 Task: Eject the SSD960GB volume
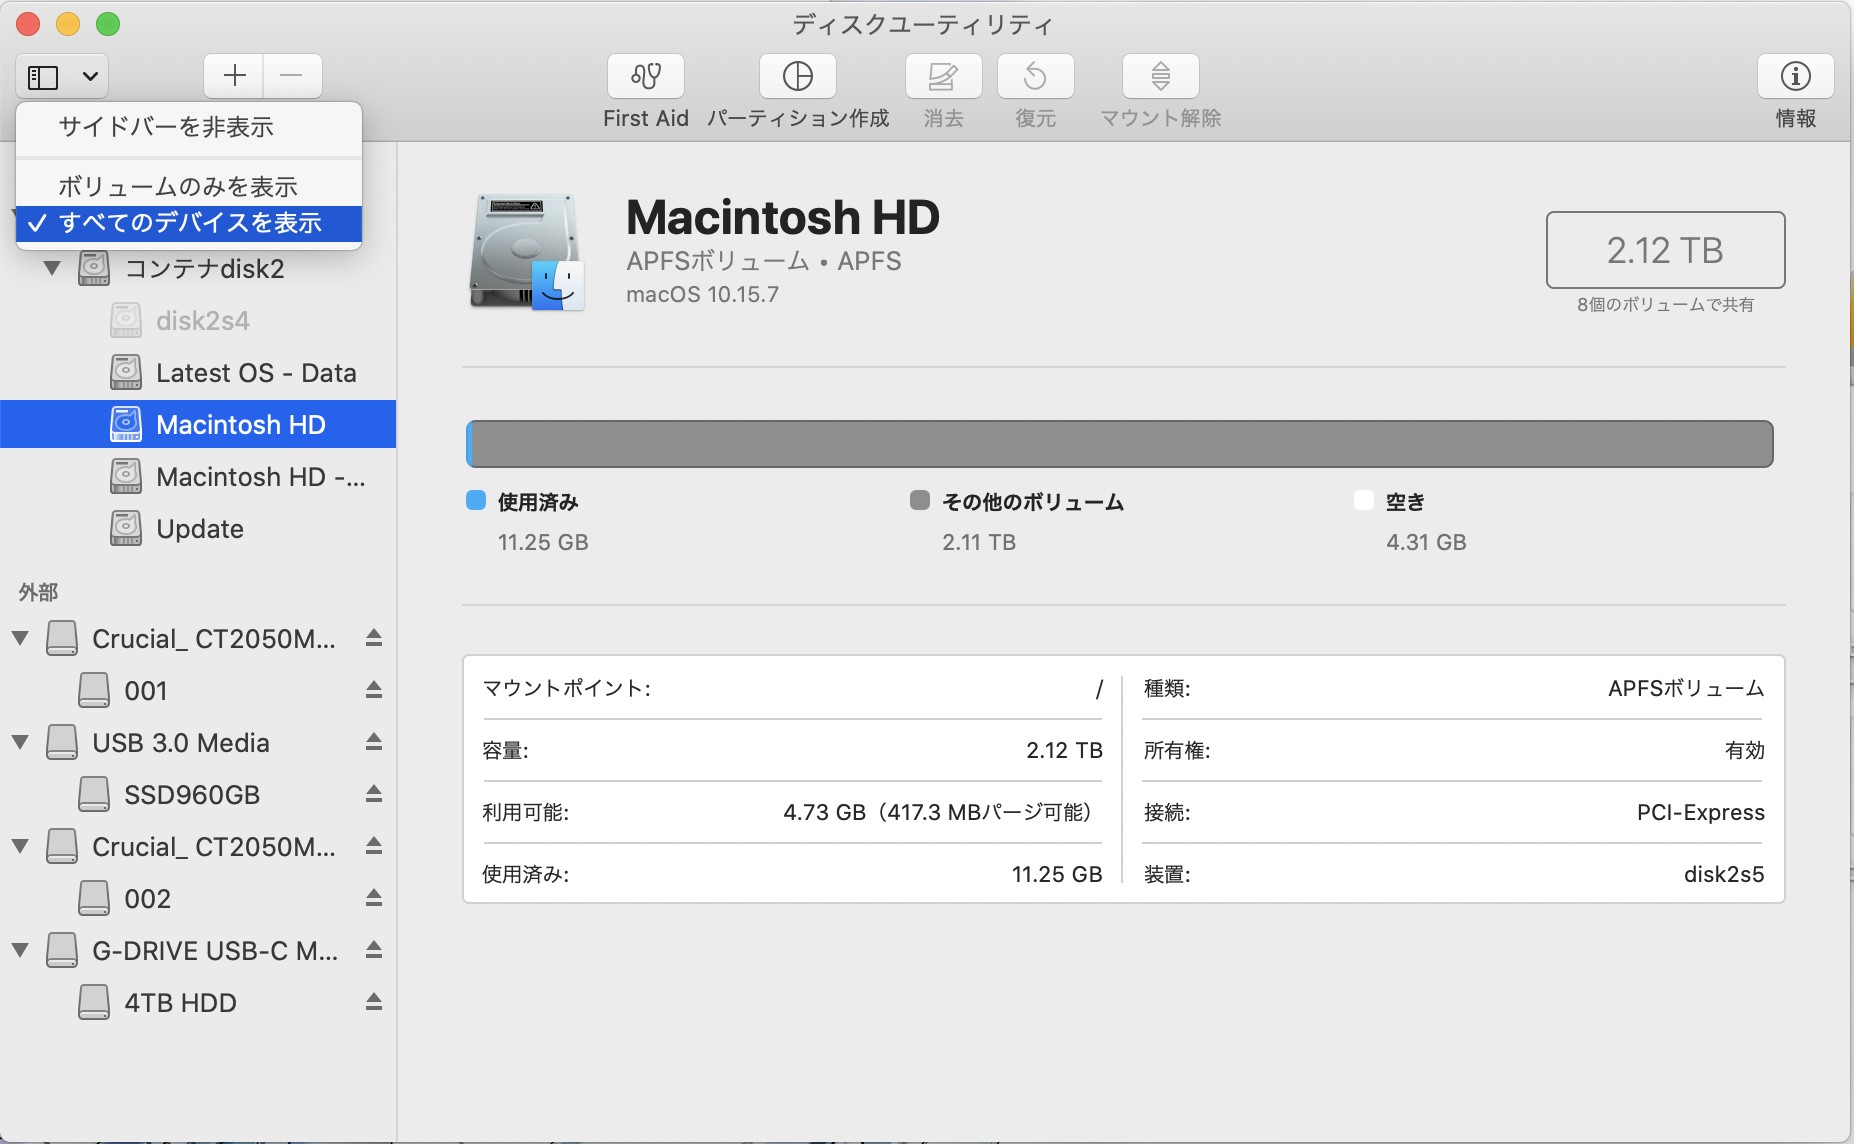pyautogui.click(x=374, y=794)
